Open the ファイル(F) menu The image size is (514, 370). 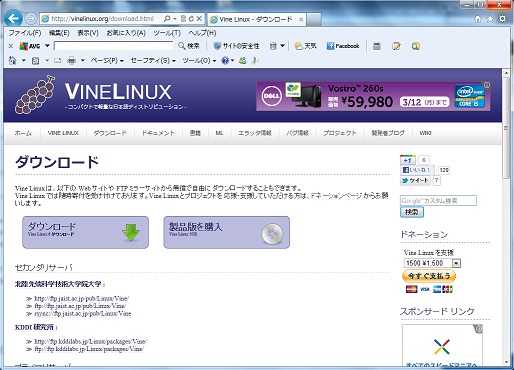click(x=25, y=33)
